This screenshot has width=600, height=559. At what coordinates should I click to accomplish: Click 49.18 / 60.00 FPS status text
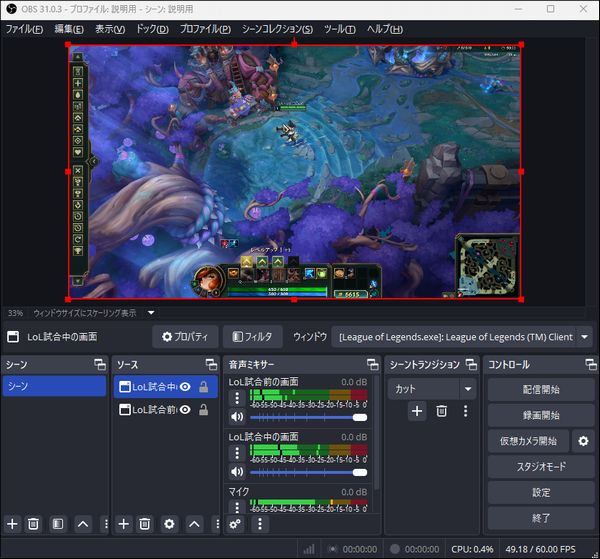click(x=540, y=549)
